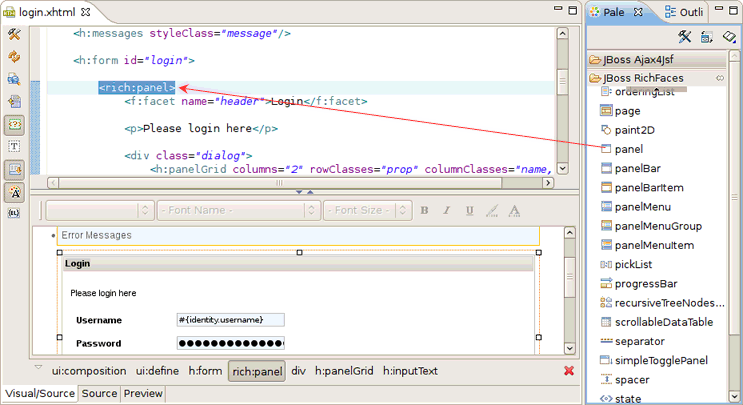Select ui:composition in selection bar
This screenshot has height=405, width=743.
89,371
